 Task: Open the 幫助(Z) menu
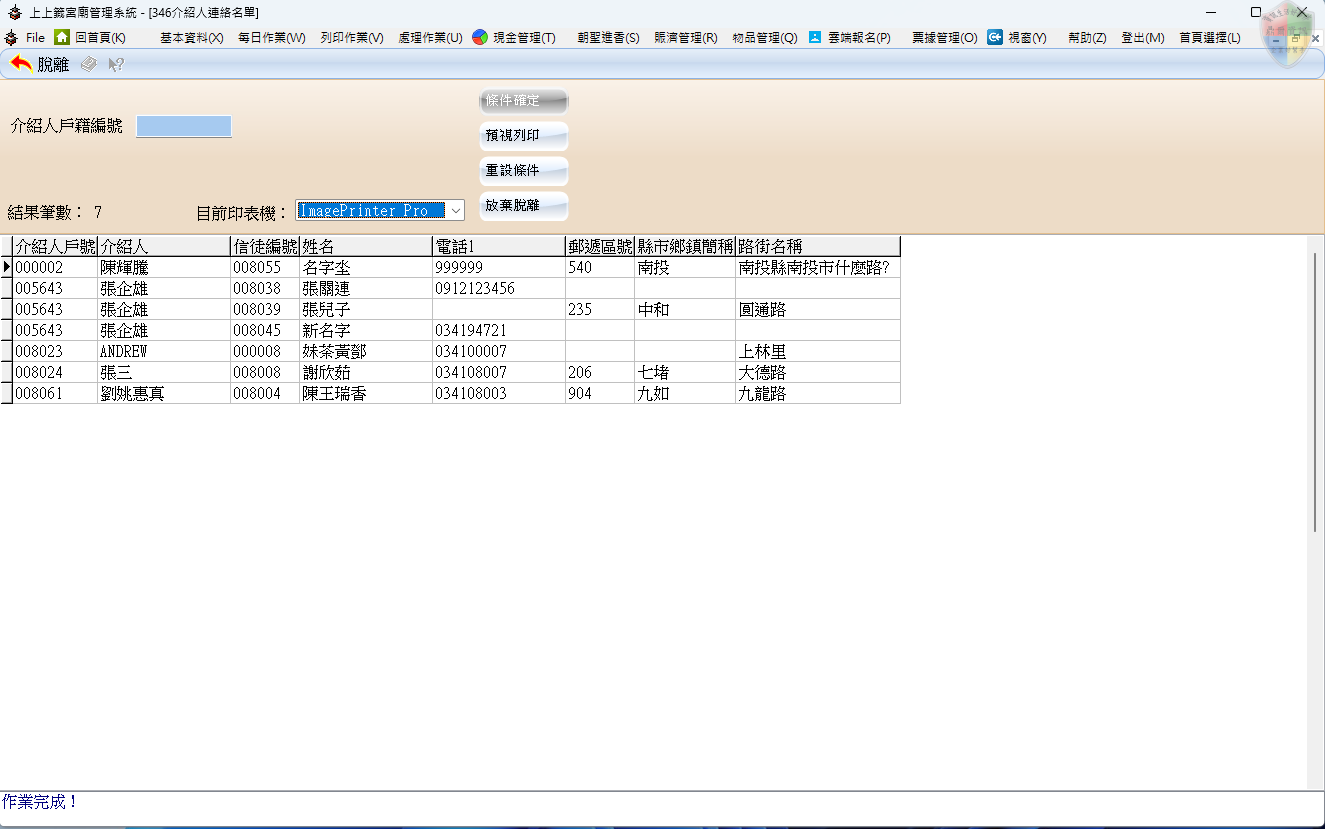[1085, 36]
